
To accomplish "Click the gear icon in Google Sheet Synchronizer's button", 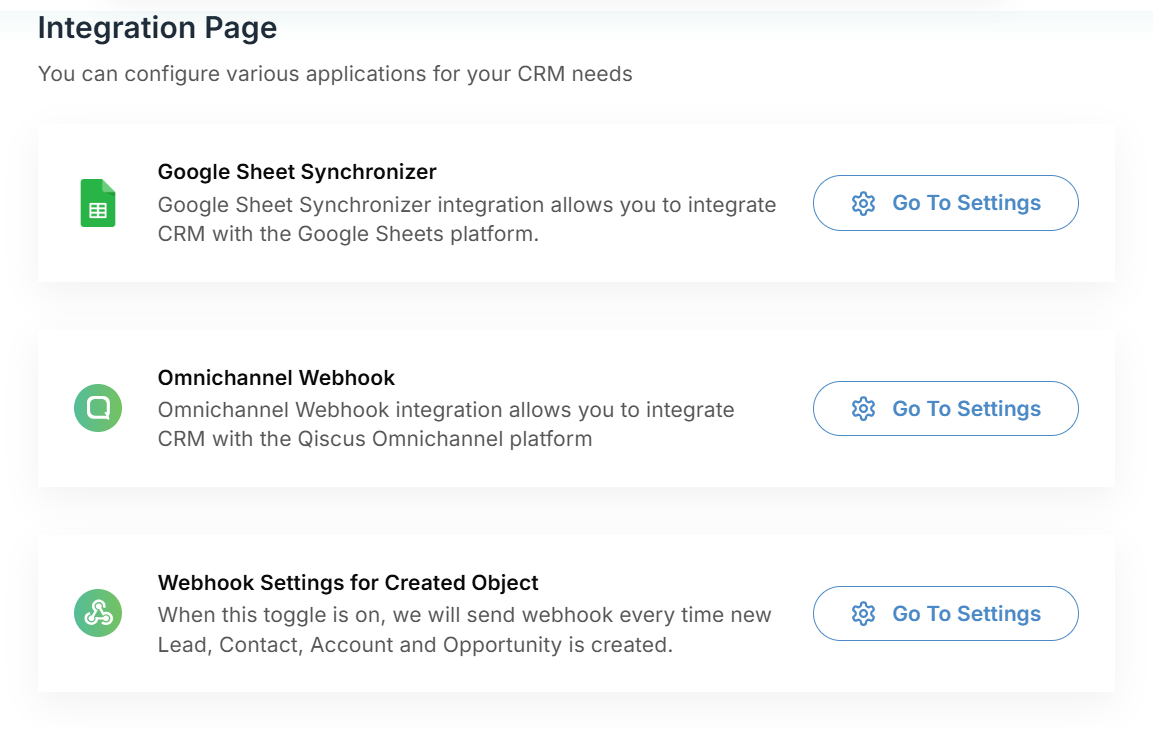I will tap(863, 203).
